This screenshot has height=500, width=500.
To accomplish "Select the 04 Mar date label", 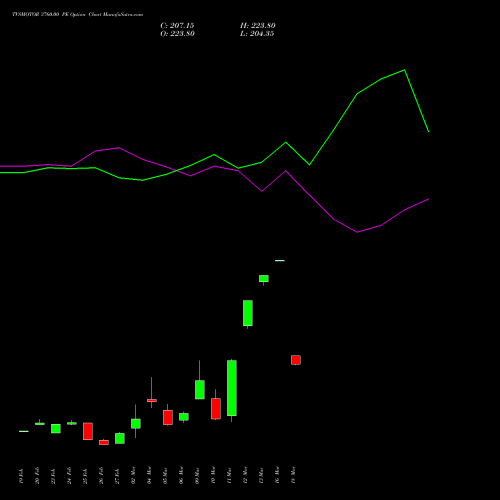I will (149, 475).
